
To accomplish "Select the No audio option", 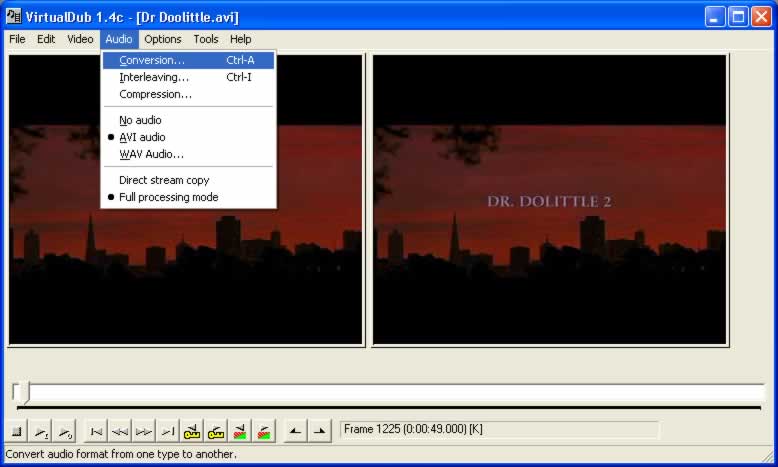I will (189, 120).
